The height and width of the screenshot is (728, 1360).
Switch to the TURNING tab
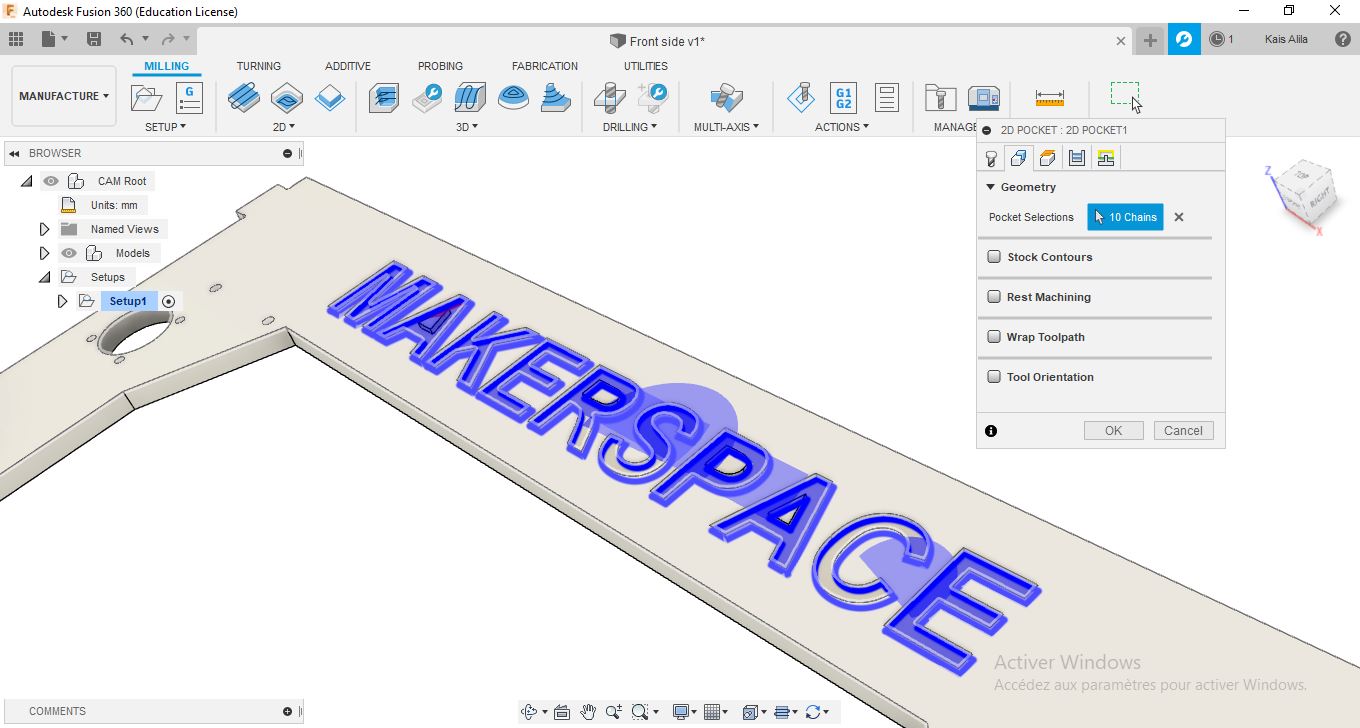259,66
